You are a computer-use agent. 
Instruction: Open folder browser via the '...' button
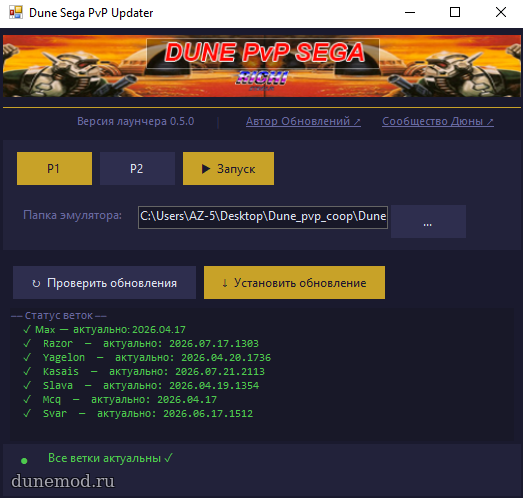(428, 221)
